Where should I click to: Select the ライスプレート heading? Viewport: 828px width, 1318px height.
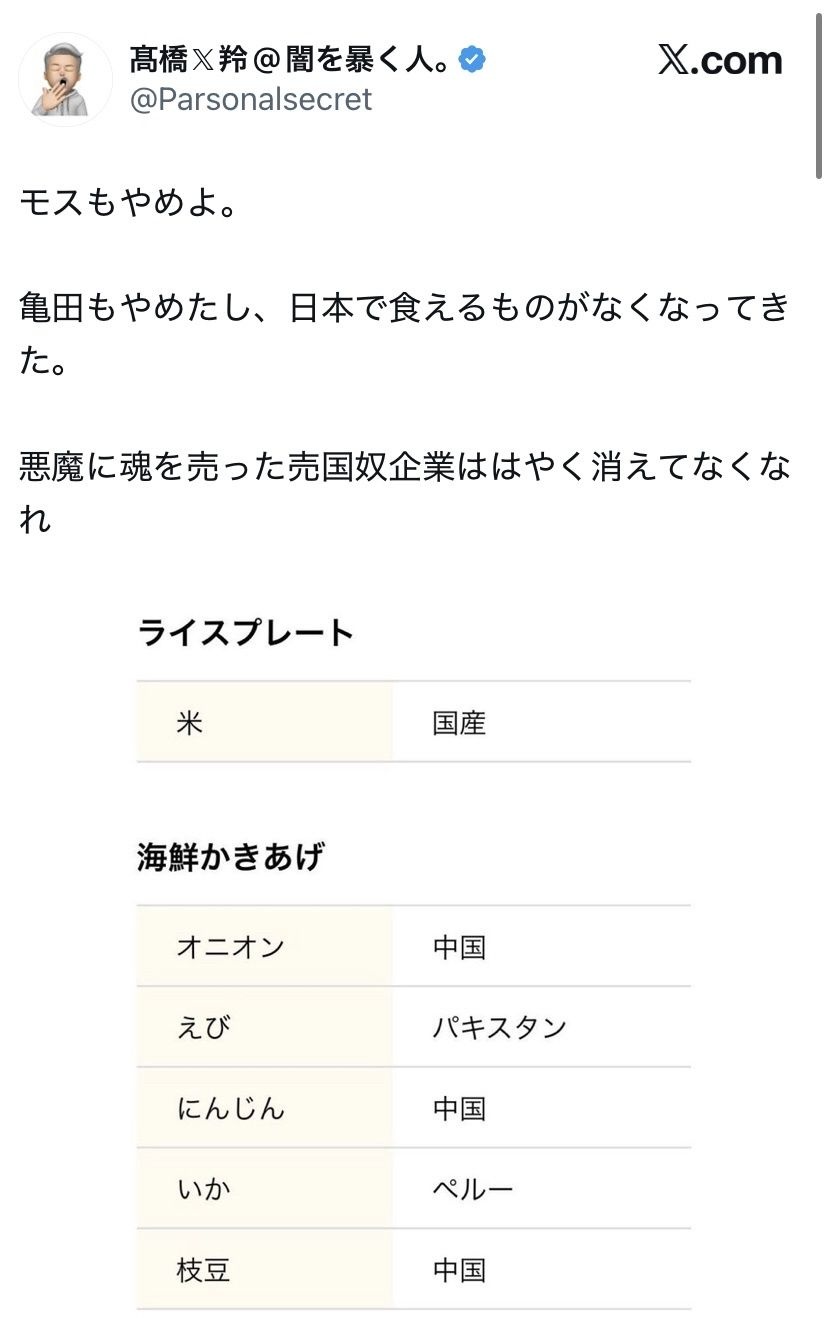246,634
